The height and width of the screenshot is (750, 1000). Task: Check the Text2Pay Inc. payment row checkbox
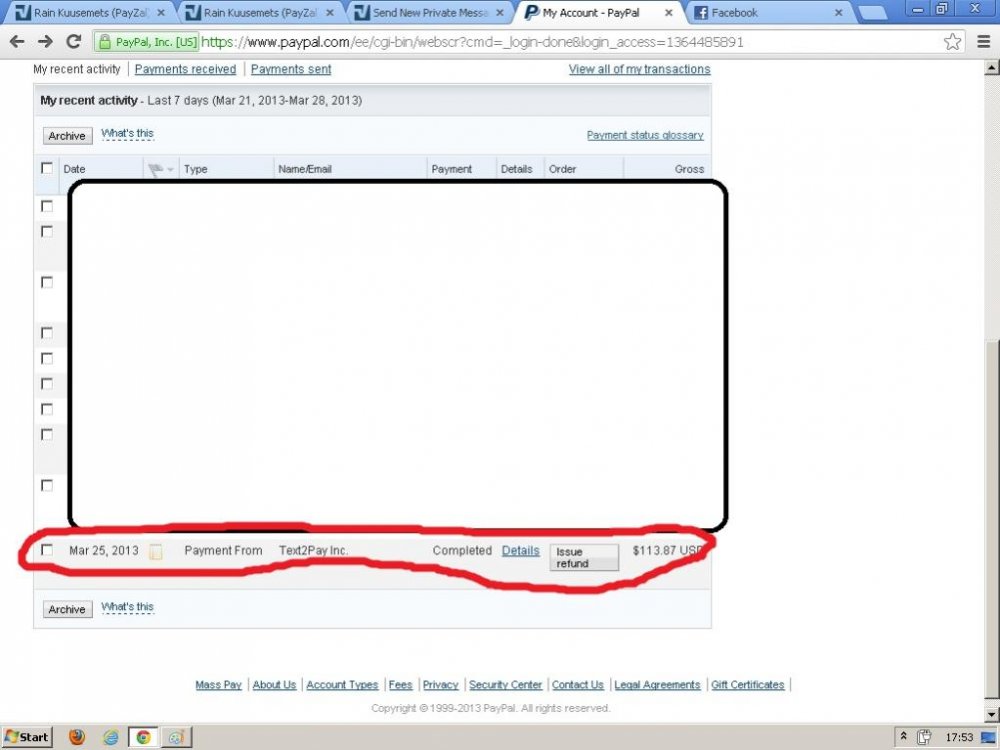47,550
